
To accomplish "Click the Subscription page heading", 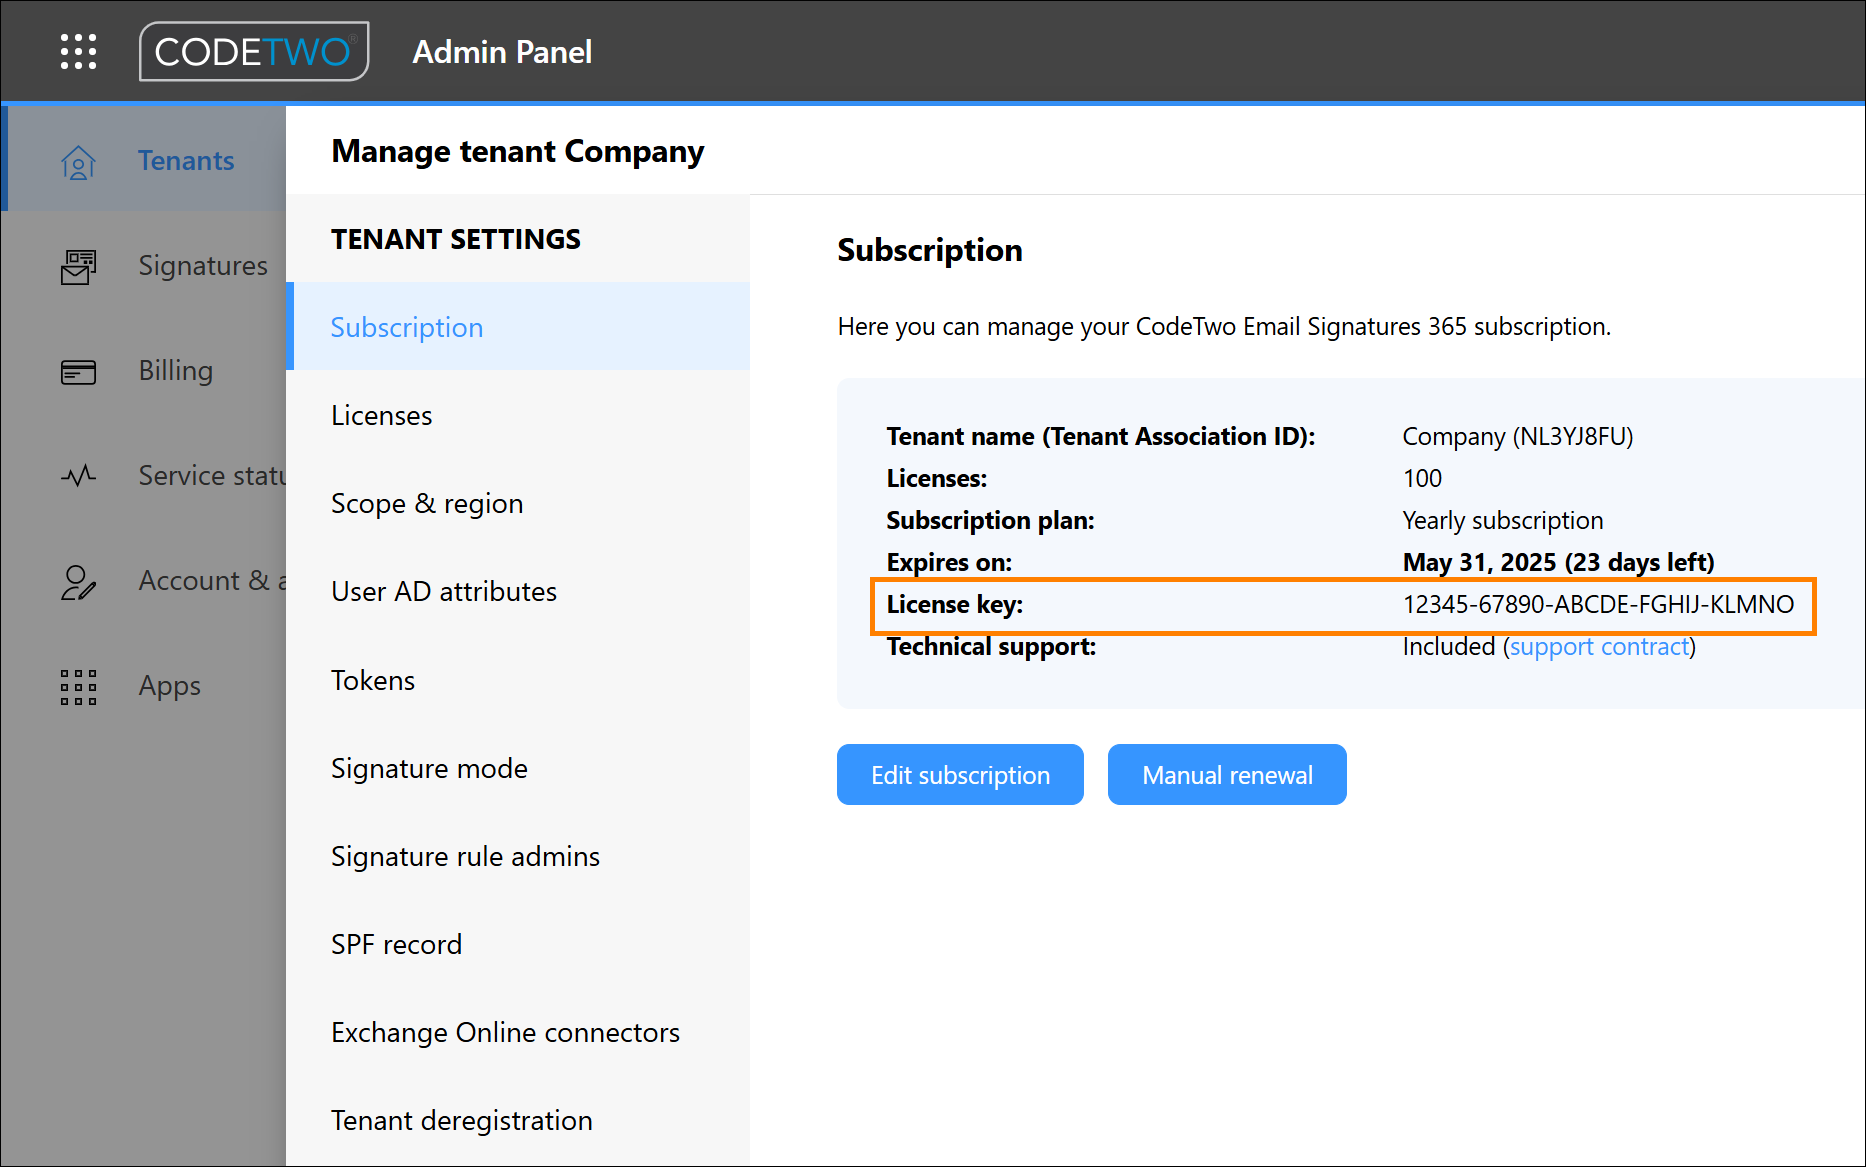I will [930, 250].
